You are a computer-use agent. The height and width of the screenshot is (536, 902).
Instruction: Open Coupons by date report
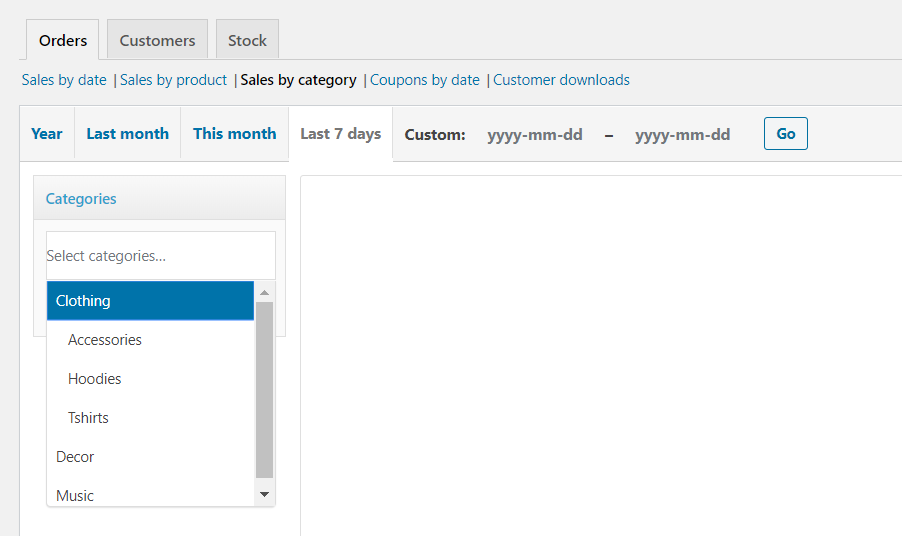425,80
